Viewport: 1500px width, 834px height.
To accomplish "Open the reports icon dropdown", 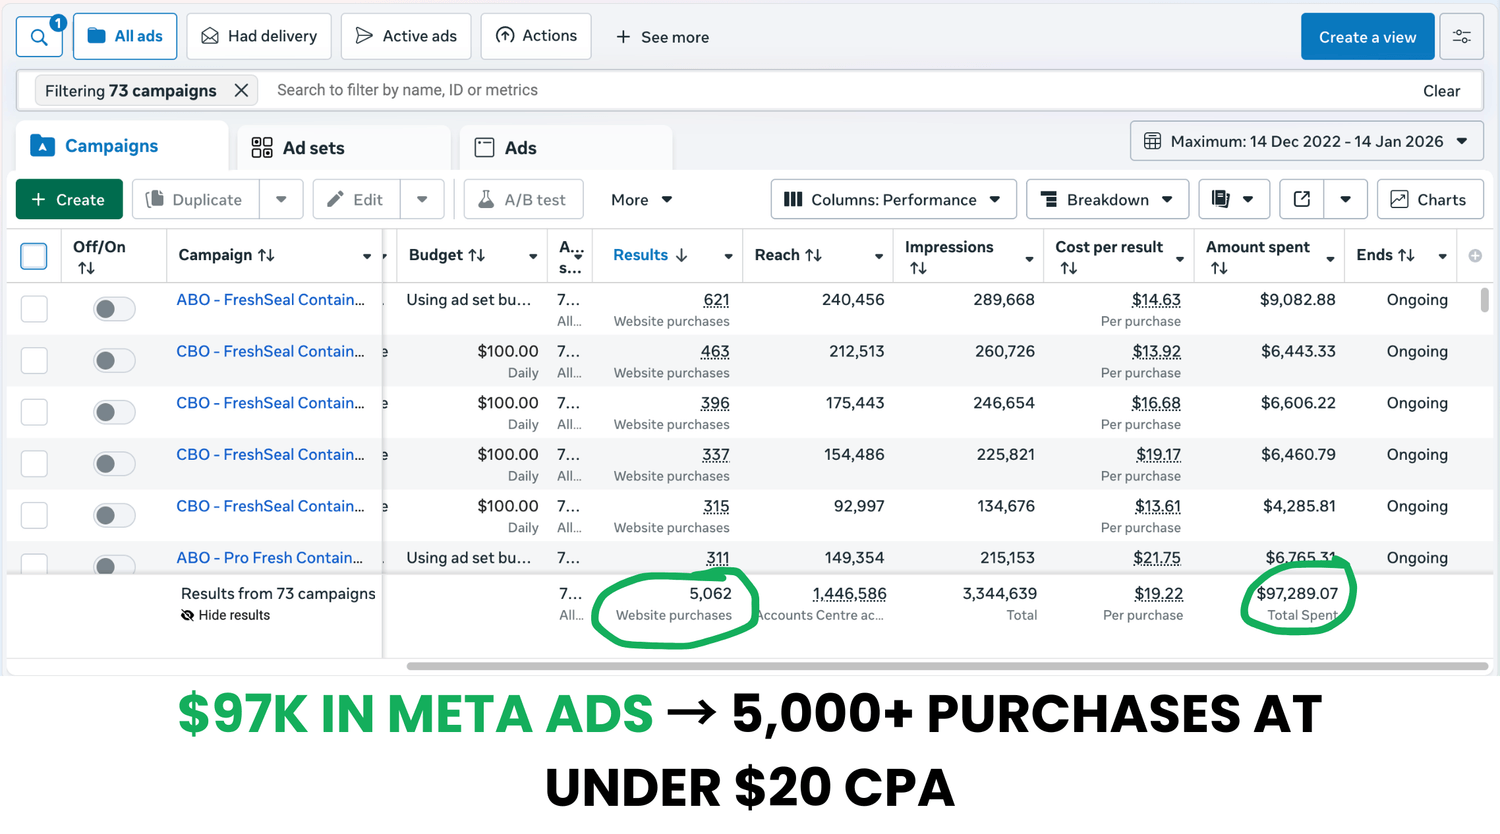I will click(1233, 199).
